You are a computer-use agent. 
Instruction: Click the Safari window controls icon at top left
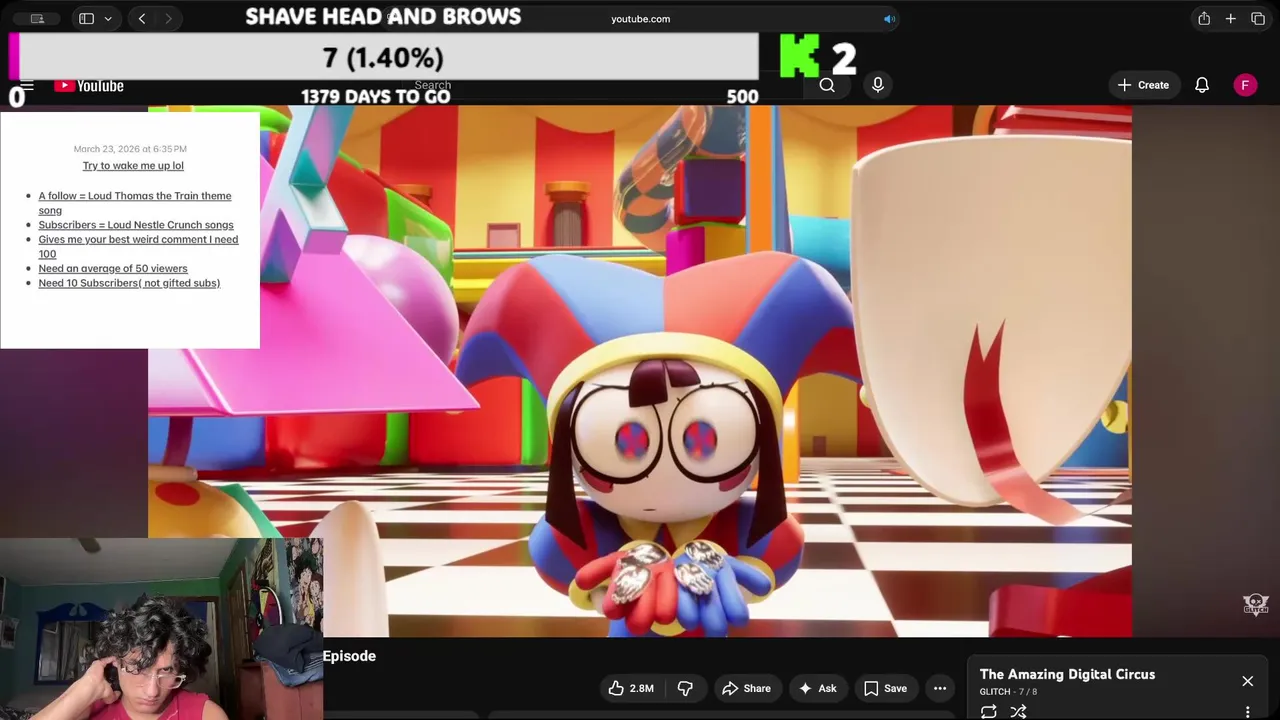pyautogui.click(x=37, y=19)
